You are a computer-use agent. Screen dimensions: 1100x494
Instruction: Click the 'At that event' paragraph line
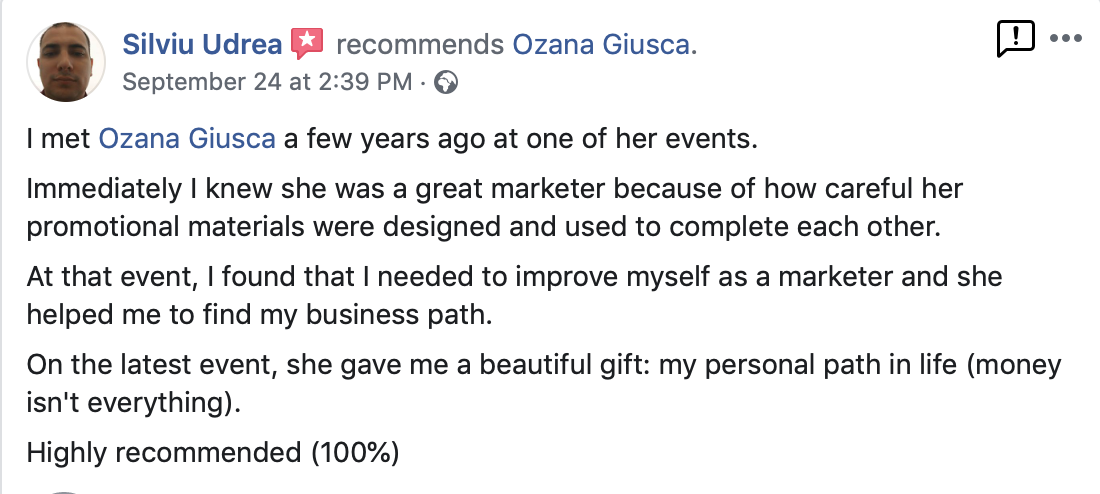click(x=514, y=276)
